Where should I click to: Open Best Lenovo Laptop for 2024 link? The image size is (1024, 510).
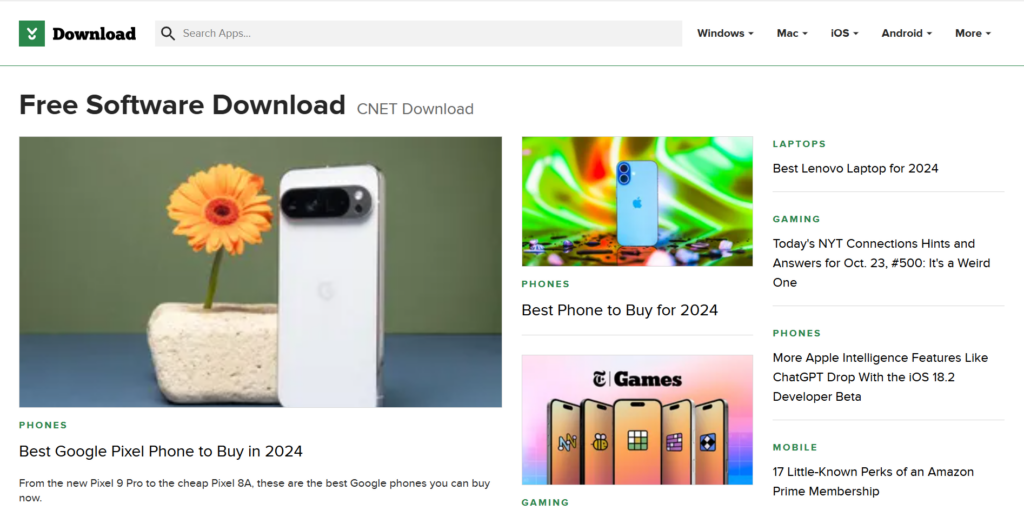[856, 168]
